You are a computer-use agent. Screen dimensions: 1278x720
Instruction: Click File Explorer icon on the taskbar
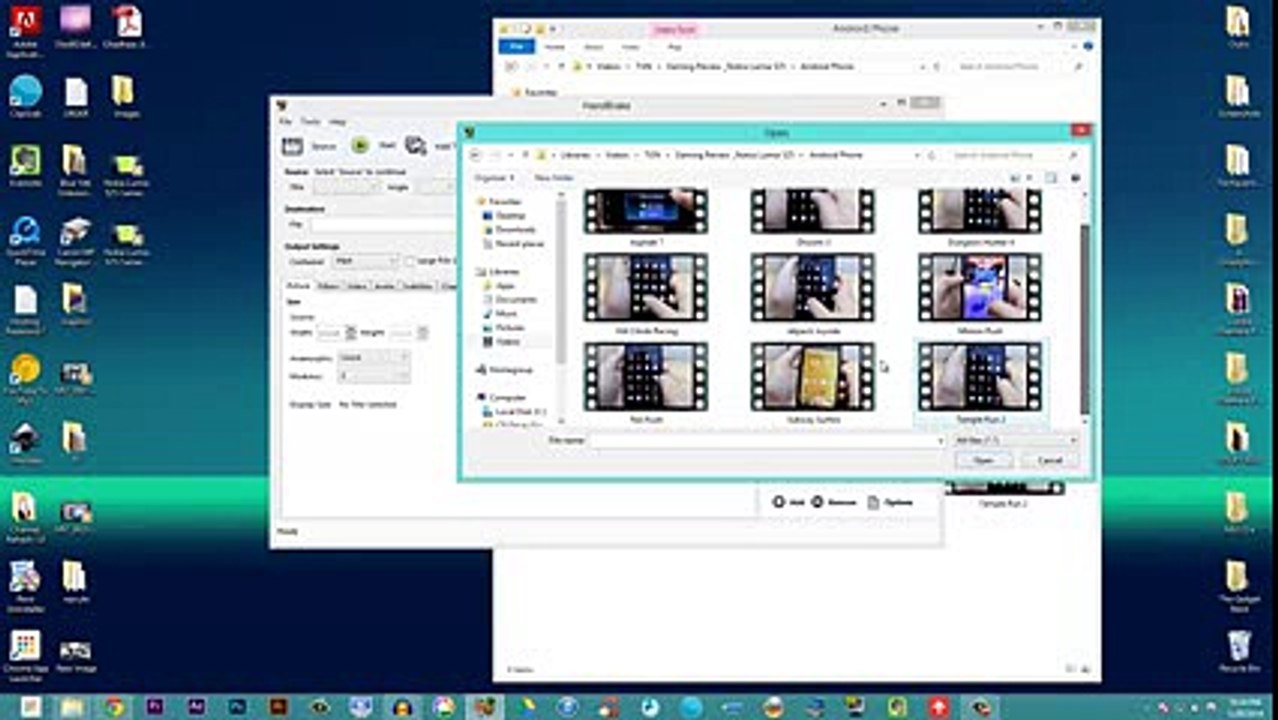pos(72,707)
